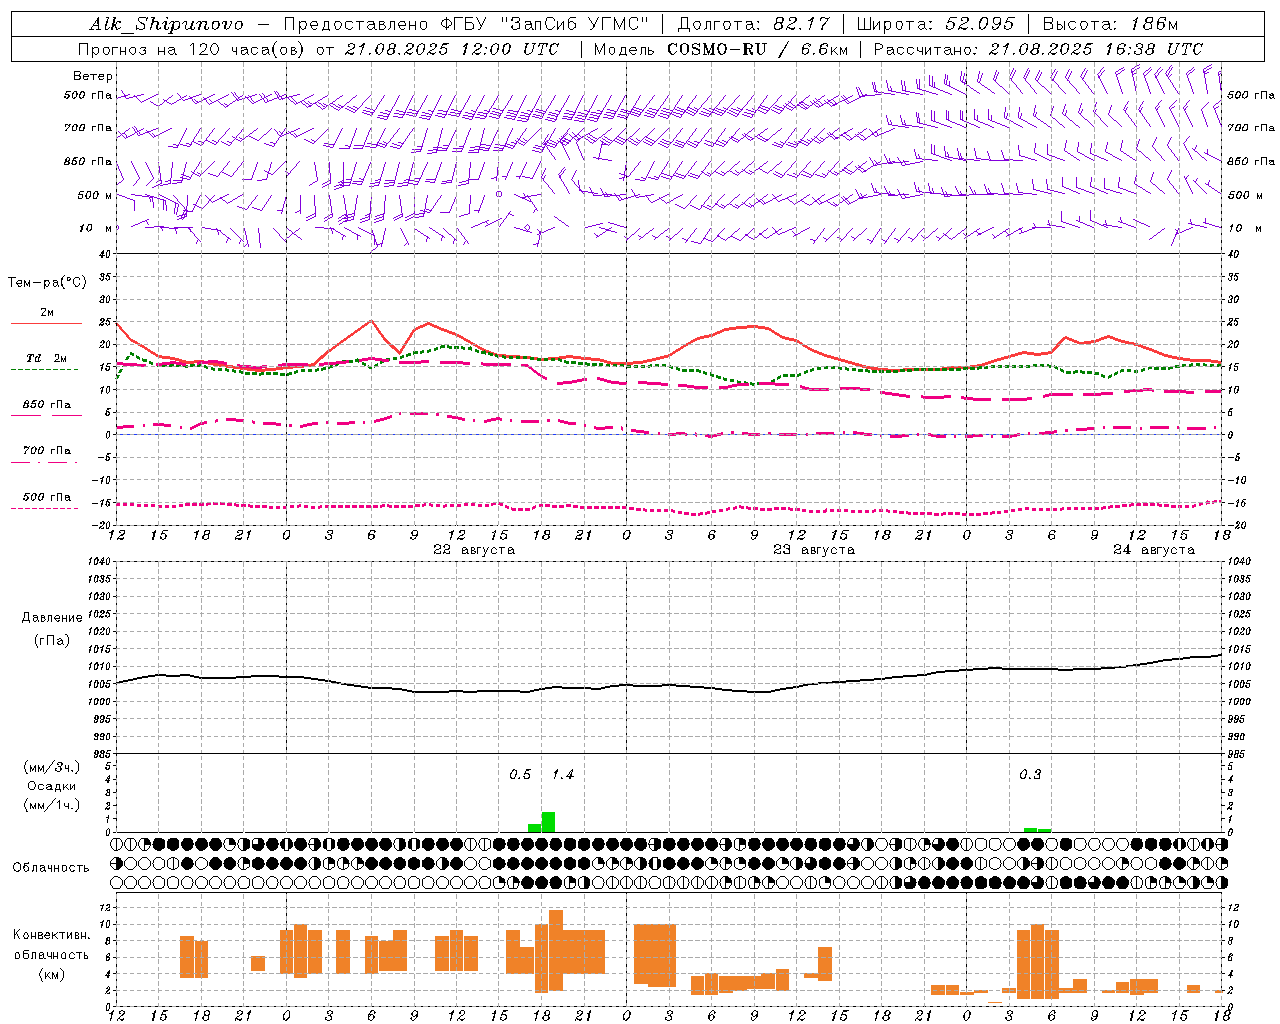Click the 23 августа date label
Image resolution: width=1280 pixels, height=1024 pixels.
pyautogui.click(x=814, y=550)
